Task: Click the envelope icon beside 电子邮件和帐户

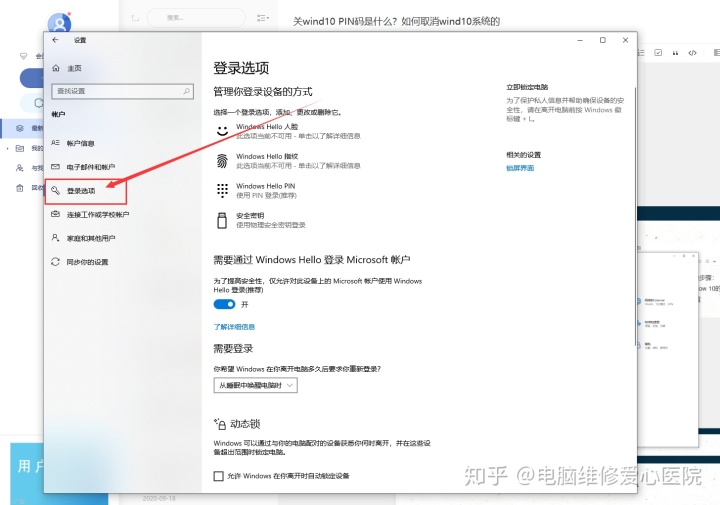Action: pos(56,167)
